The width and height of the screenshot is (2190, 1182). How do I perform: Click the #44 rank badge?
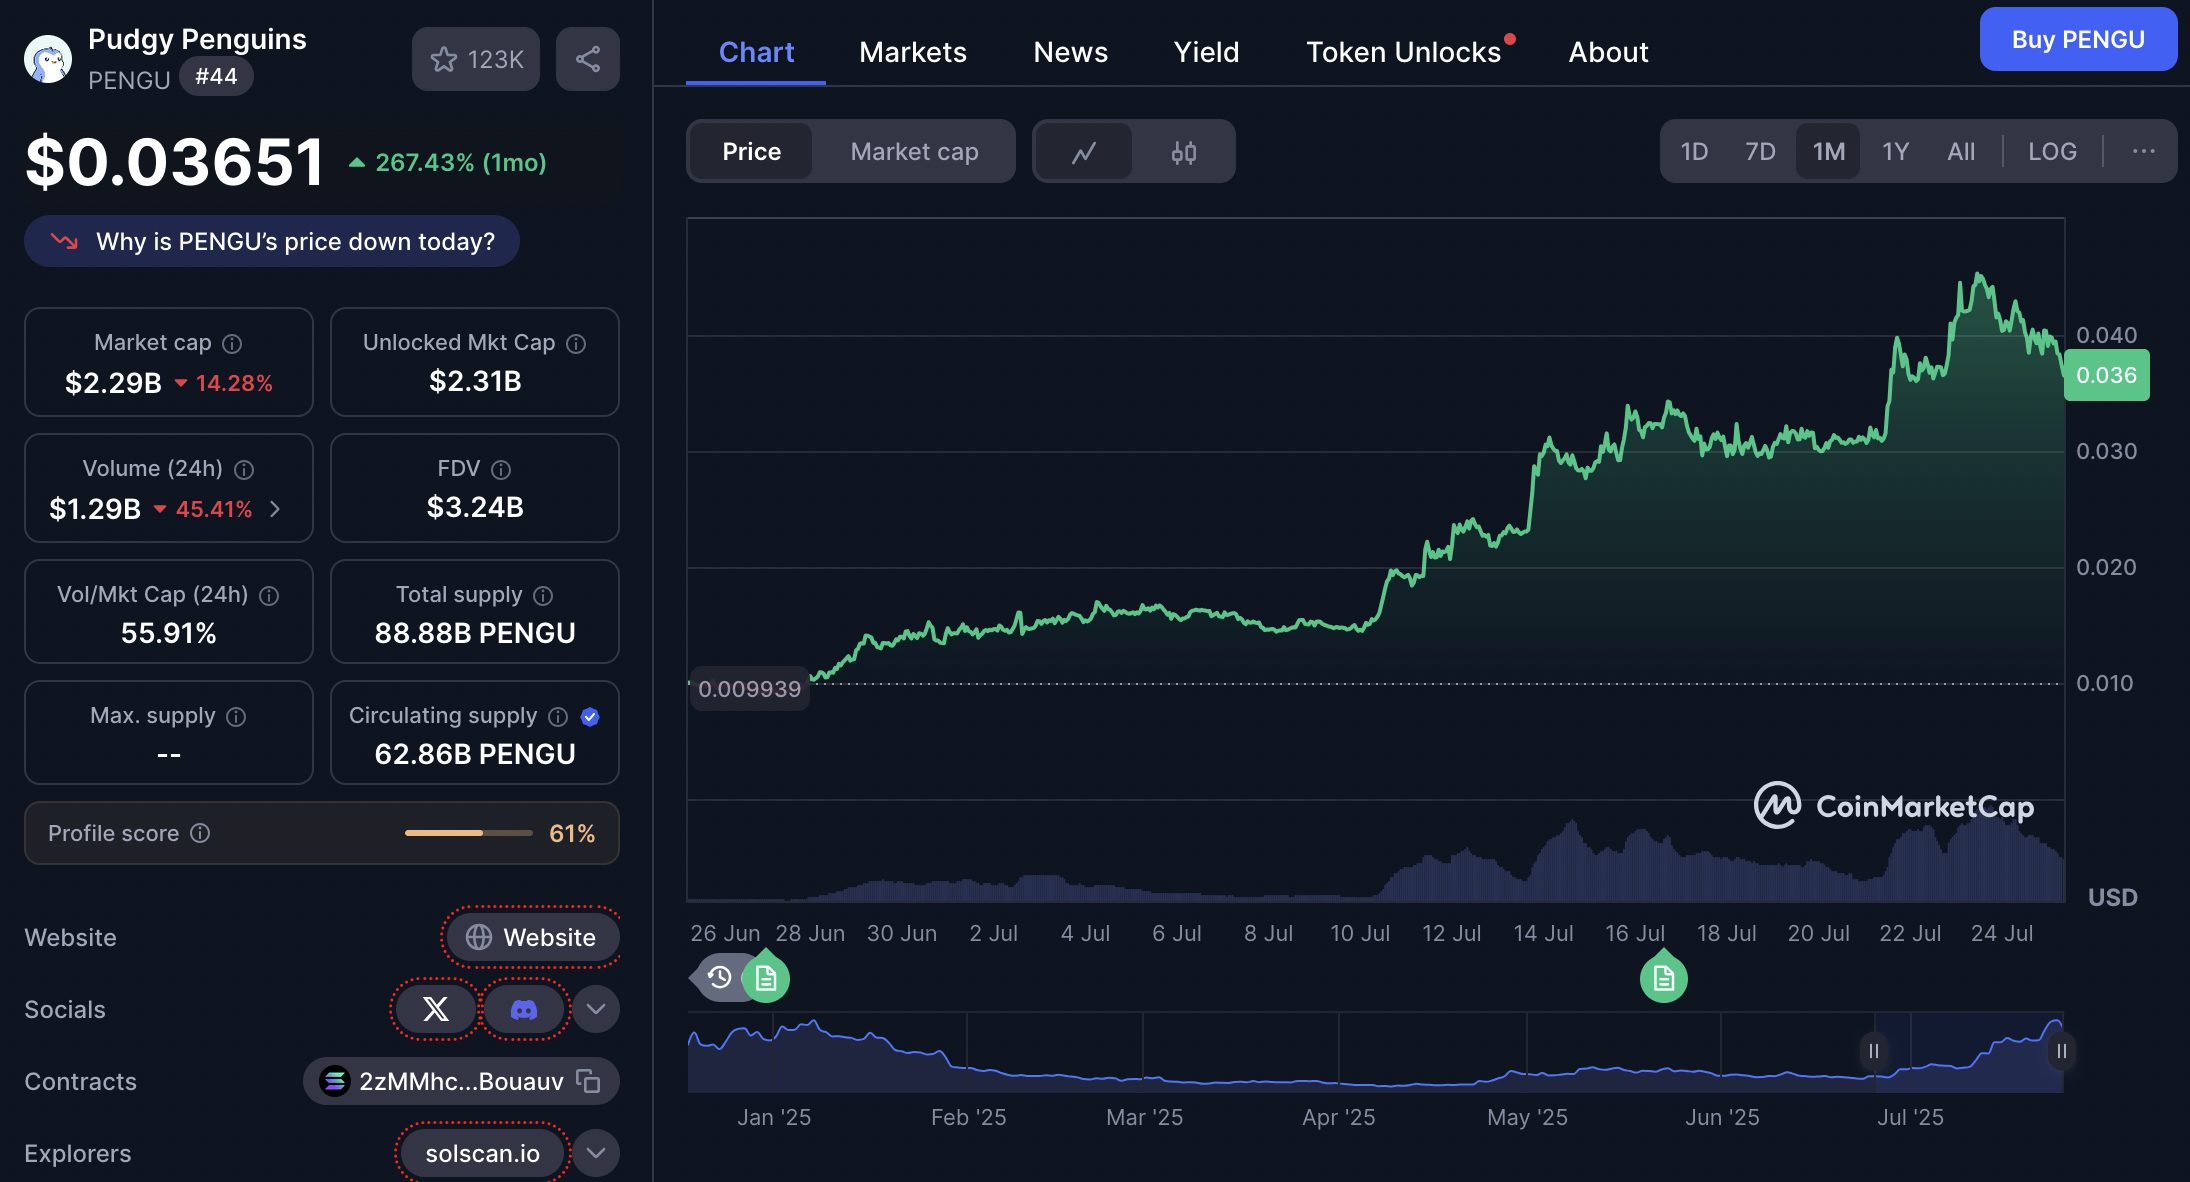pos(216,77)
